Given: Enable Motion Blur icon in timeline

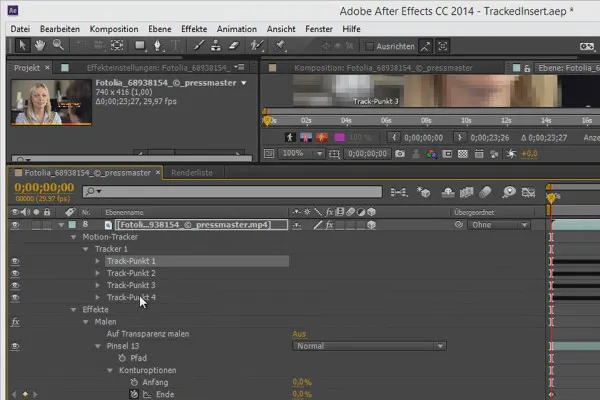Looking at the screenshot, I should click(x=485, y=192).
